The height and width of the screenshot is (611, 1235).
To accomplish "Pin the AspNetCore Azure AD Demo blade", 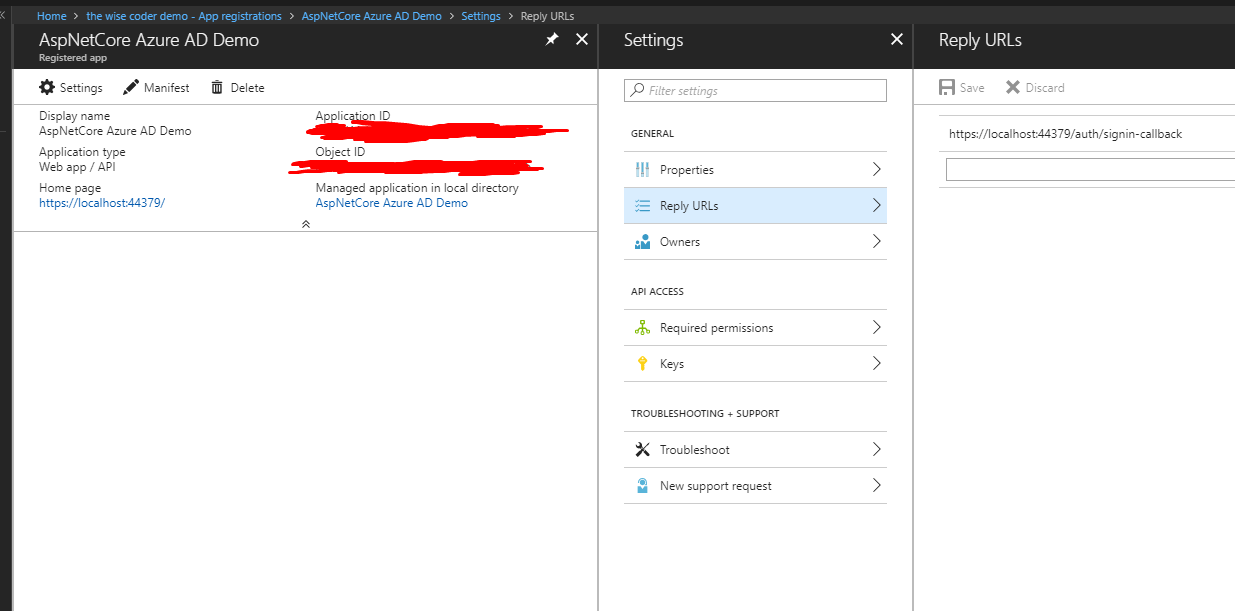I will (552, 39).
